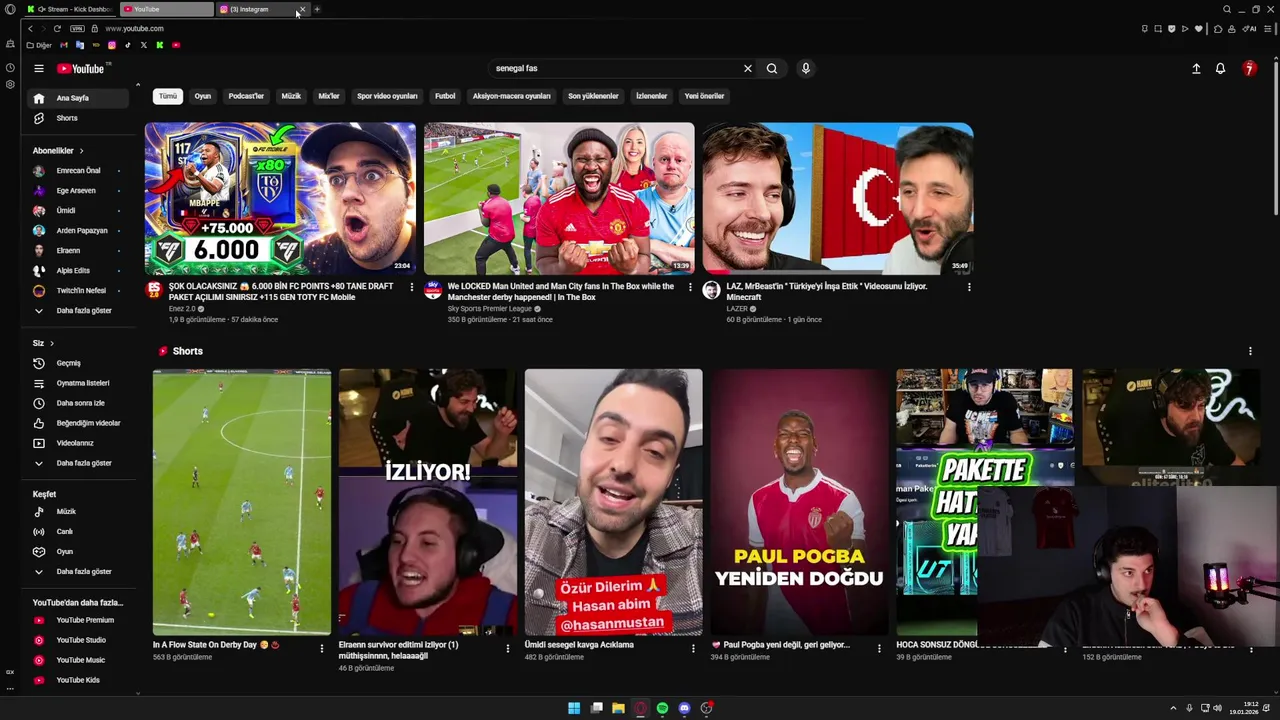The image size is (1280, 720).
Task: Open the account avatar menu
Action: tap(1249, 69)
